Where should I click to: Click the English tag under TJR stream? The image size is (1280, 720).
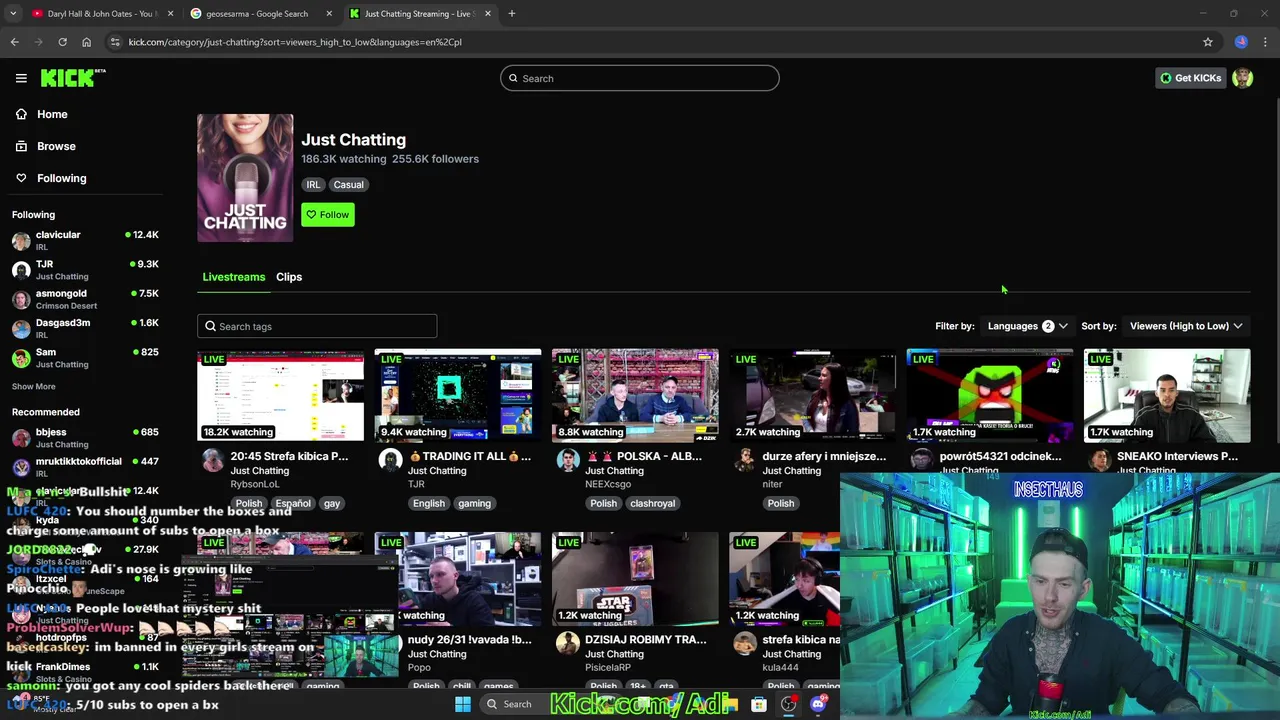point(428,503)
